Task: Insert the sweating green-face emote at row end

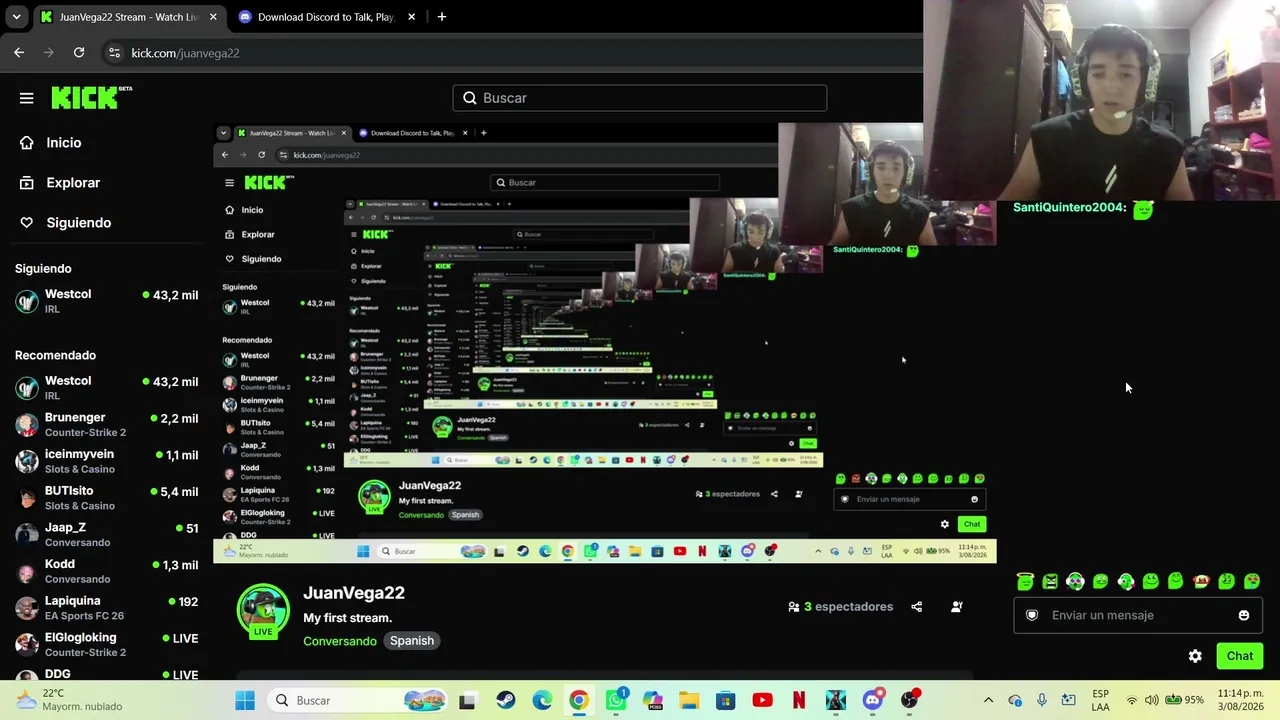Action: [1251, 581]
